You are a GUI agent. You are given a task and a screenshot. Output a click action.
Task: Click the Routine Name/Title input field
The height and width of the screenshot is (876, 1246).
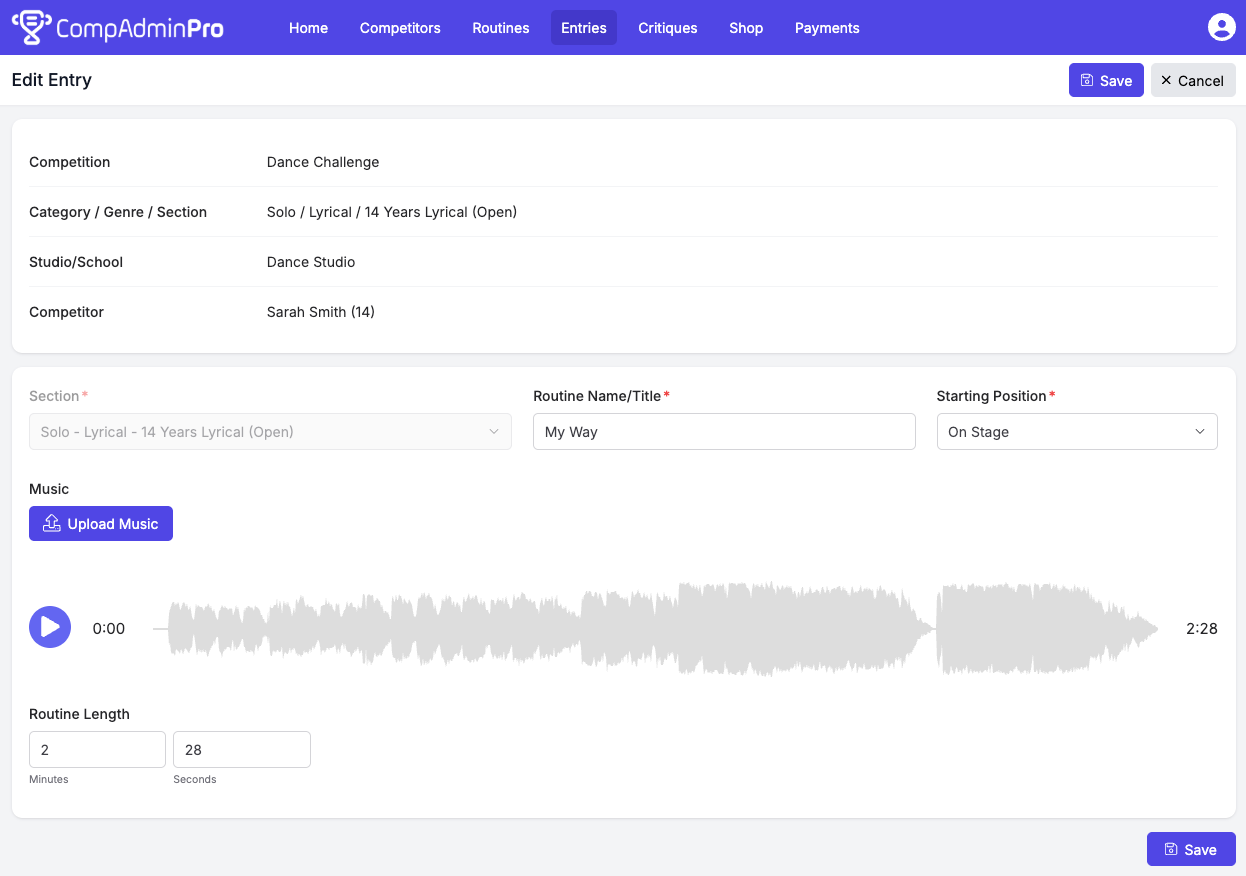[724, 432]
